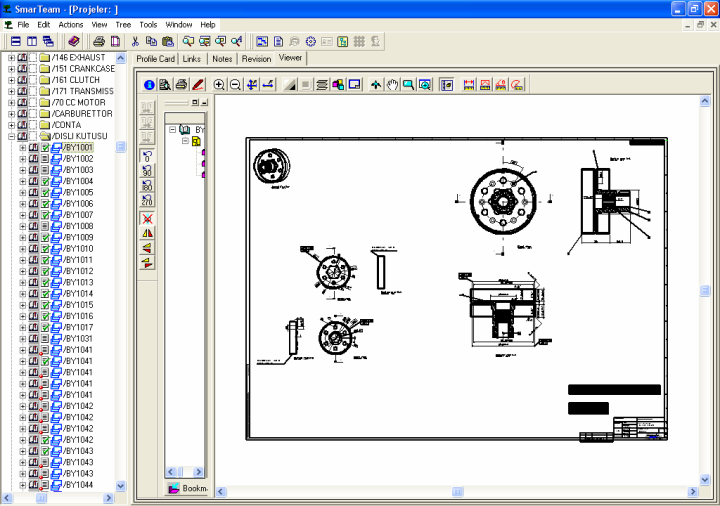The width and height of the screenshot is (720, 506).
Task: Expand the /BY1010 tree item
Action: point(22,249)
